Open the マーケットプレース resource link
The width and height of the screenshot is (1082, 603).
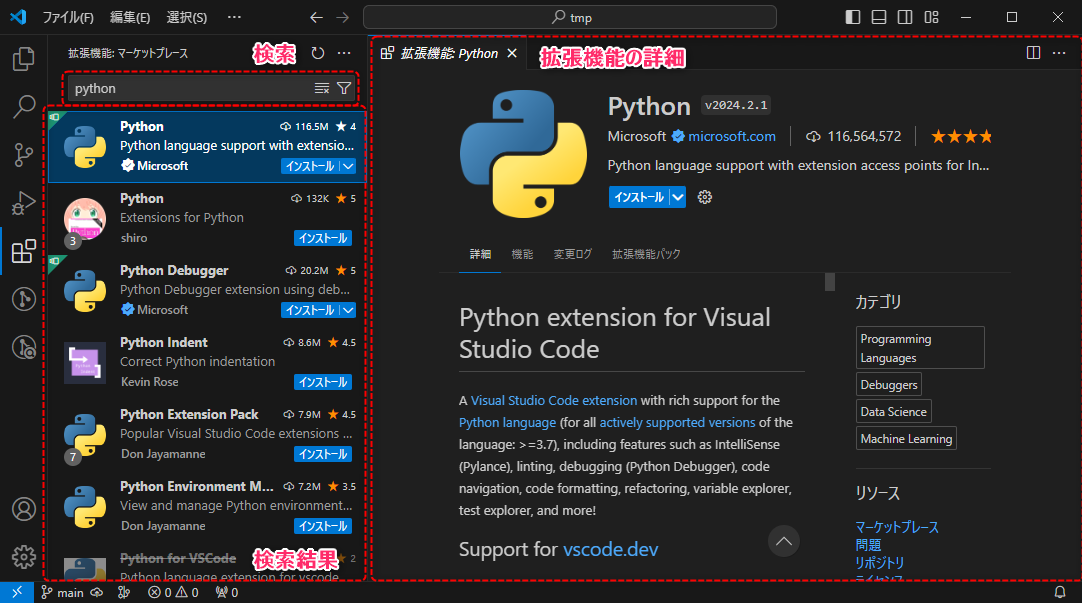(897, 527)
